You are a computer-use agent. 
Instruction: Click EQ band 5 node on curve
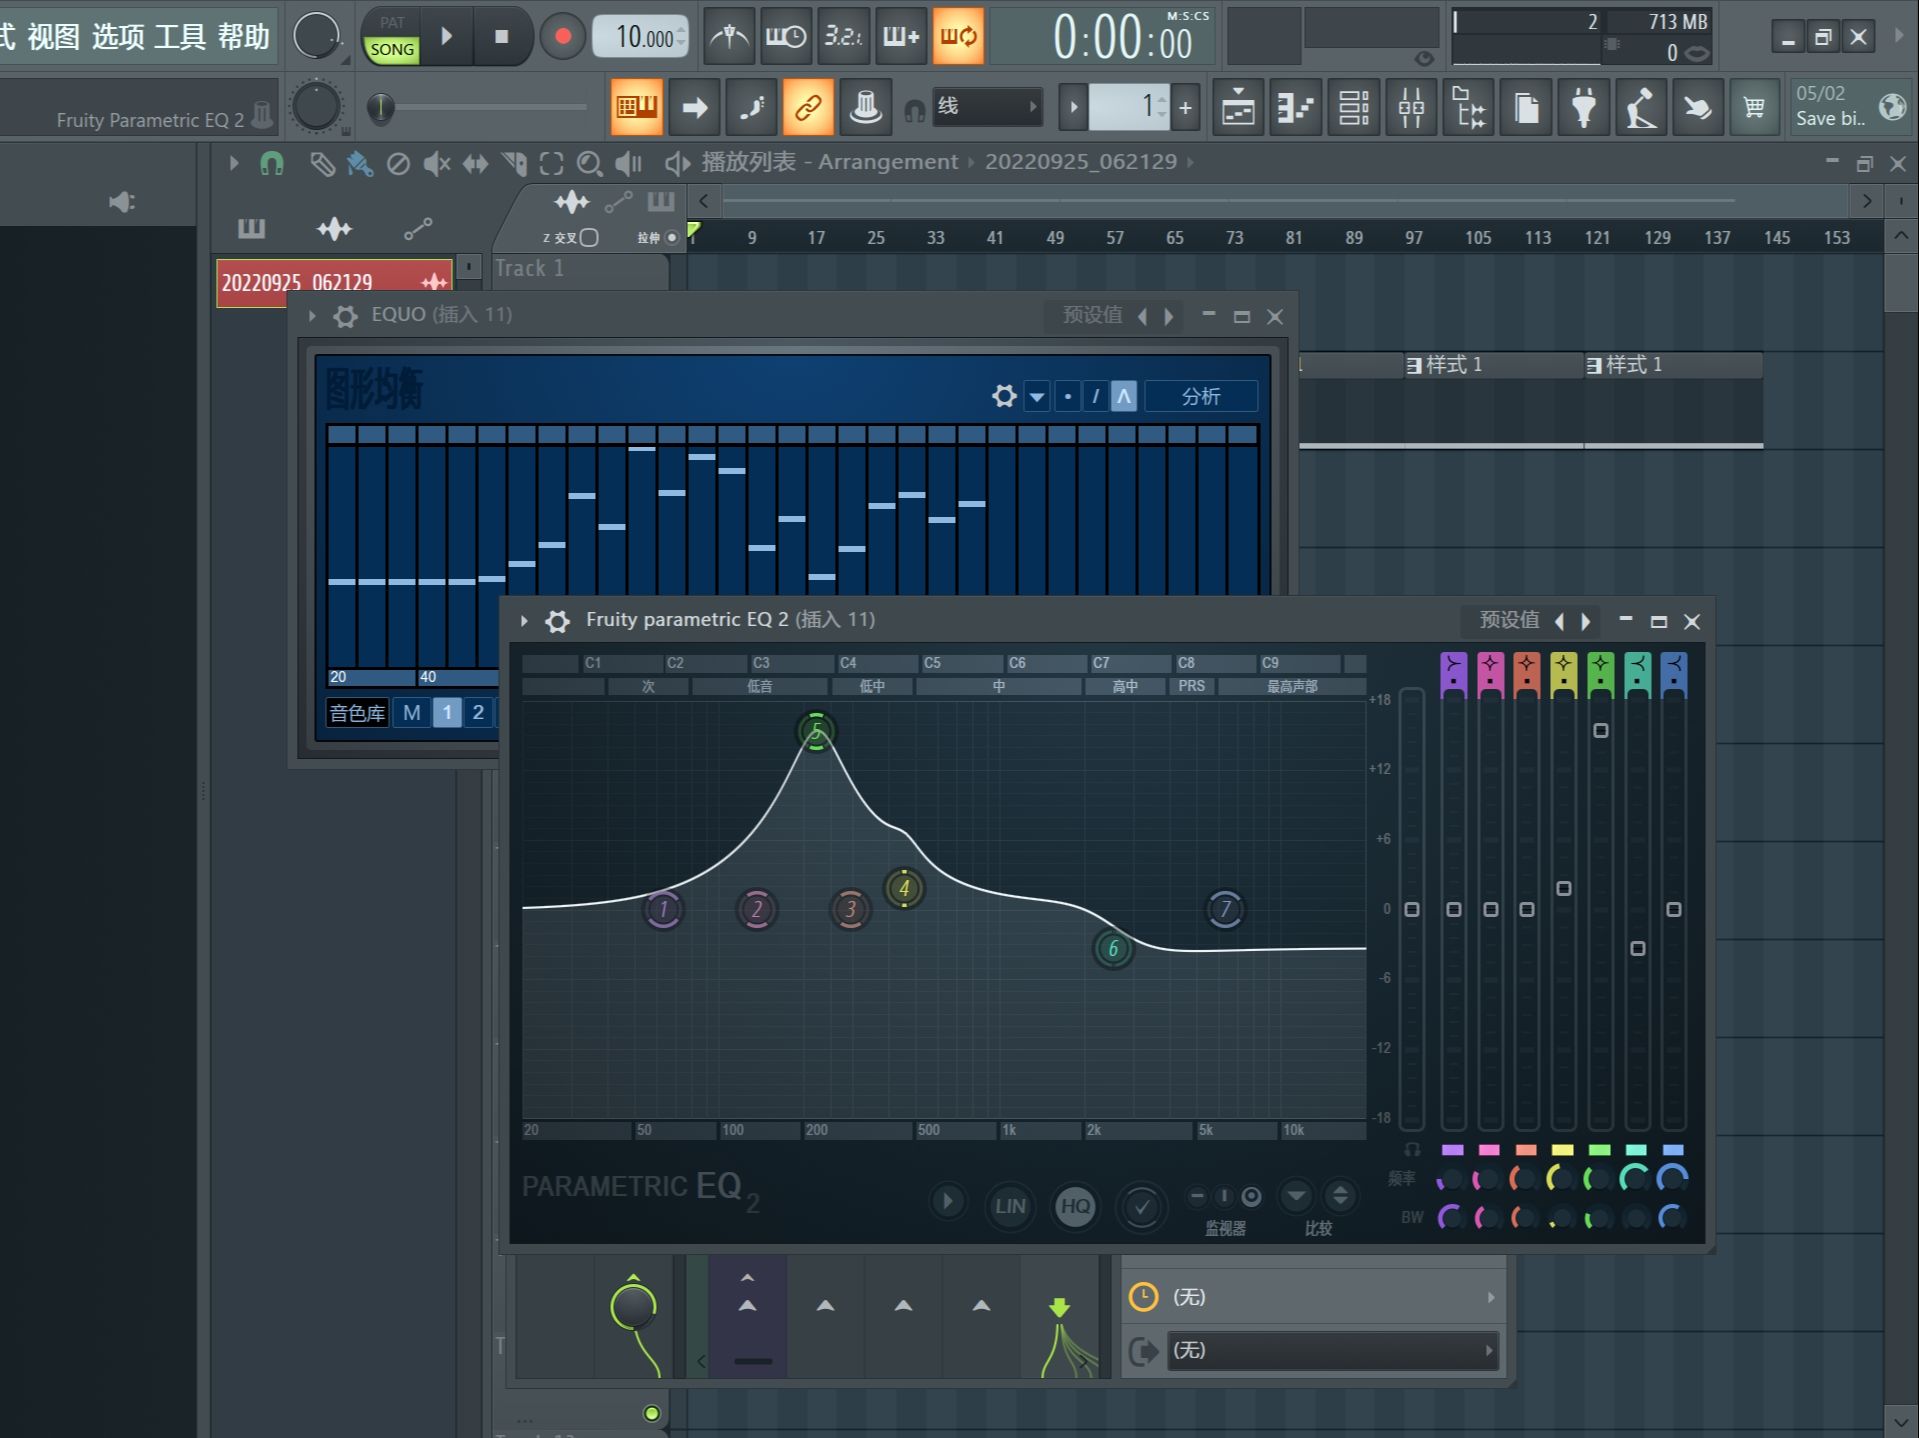(x=816, y=732)
